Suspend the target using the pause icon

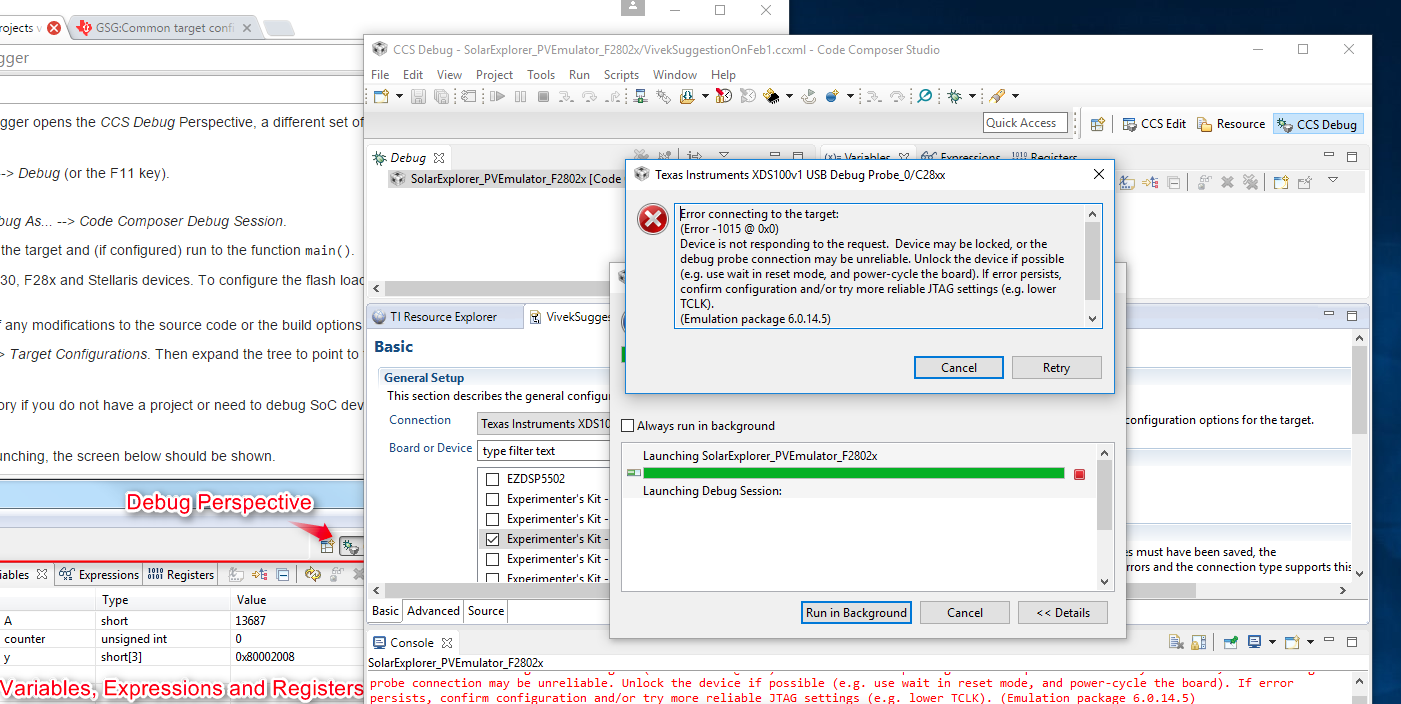(521, 96)
